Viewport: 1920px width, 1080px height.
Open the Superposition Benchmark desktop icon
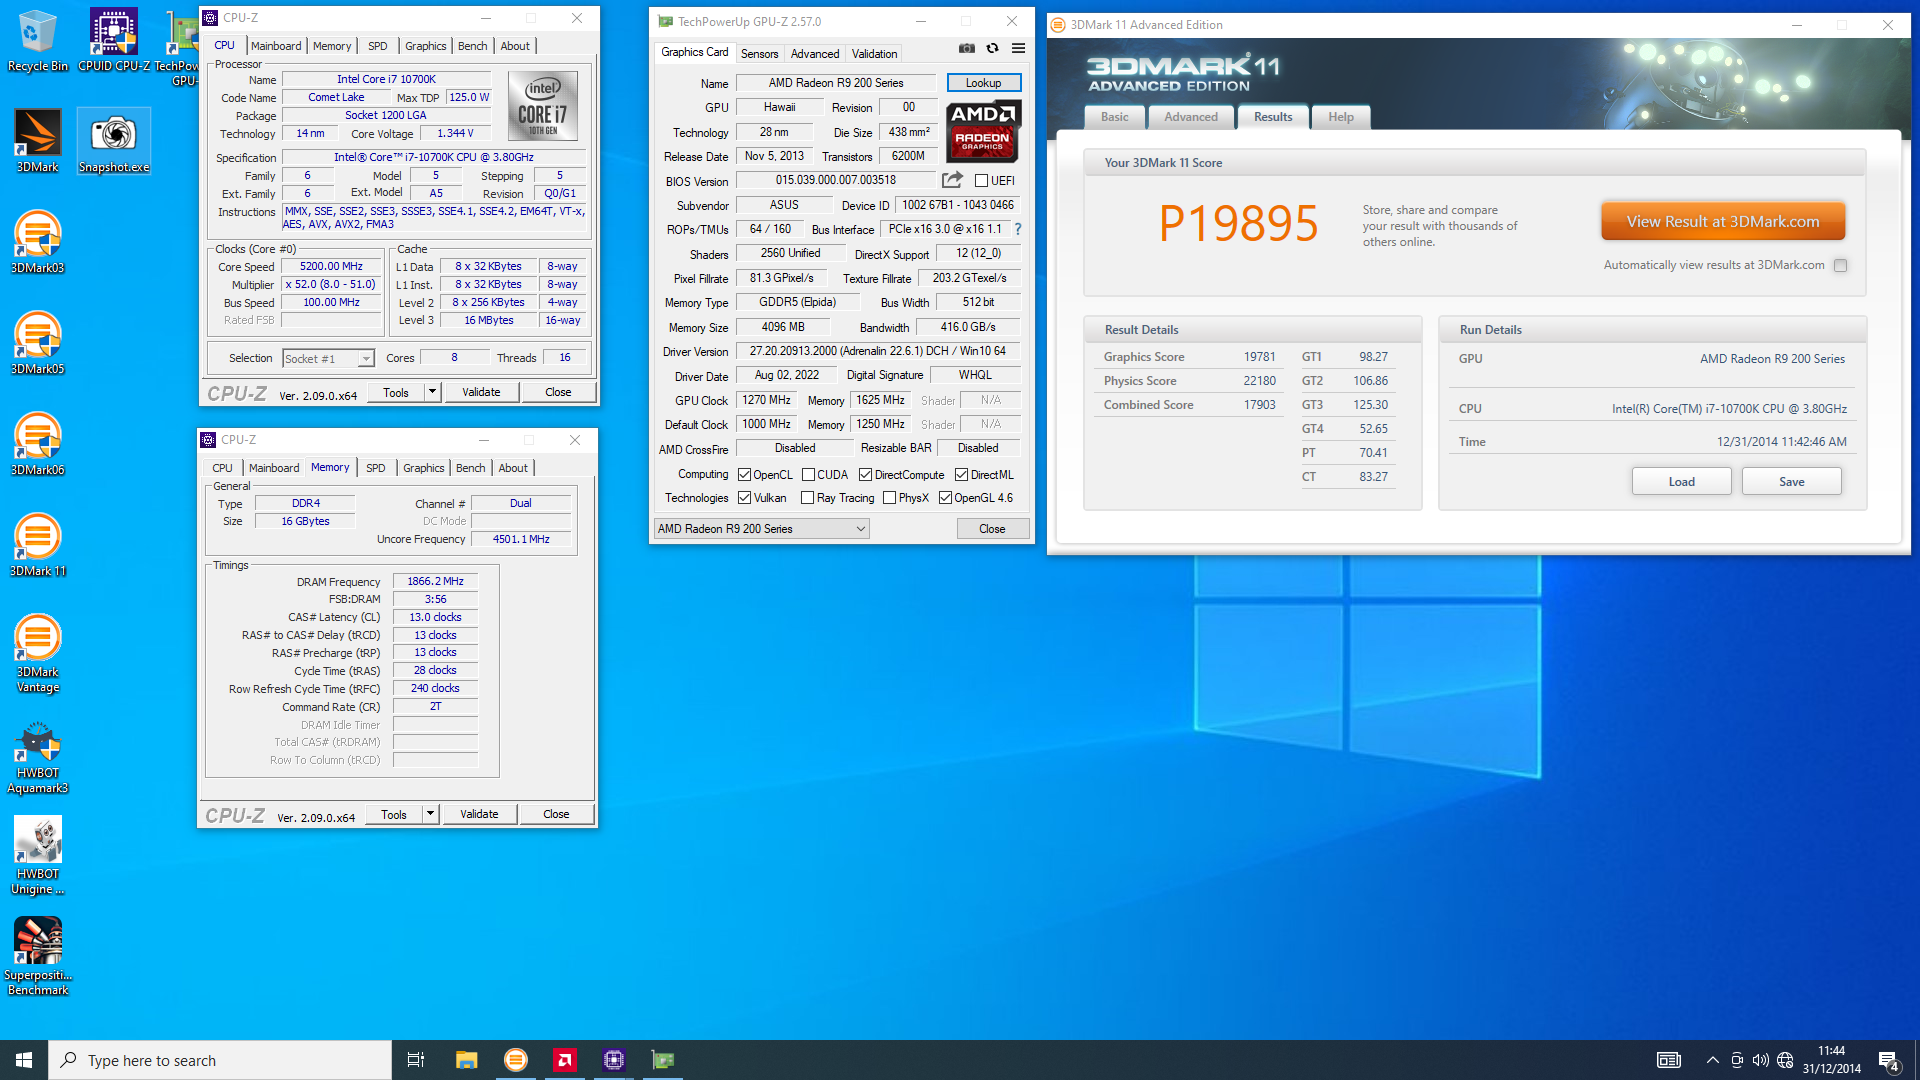pos(37,956)
